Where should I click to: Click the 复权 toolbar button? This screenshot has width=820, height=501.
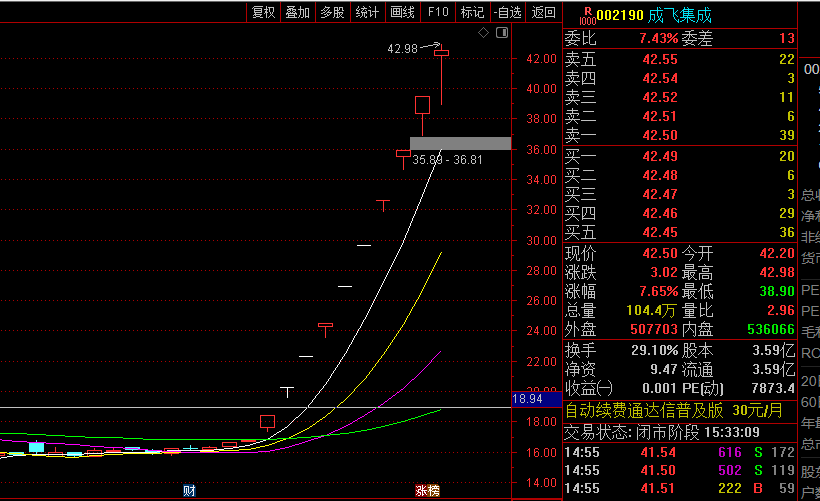(264, 12)
